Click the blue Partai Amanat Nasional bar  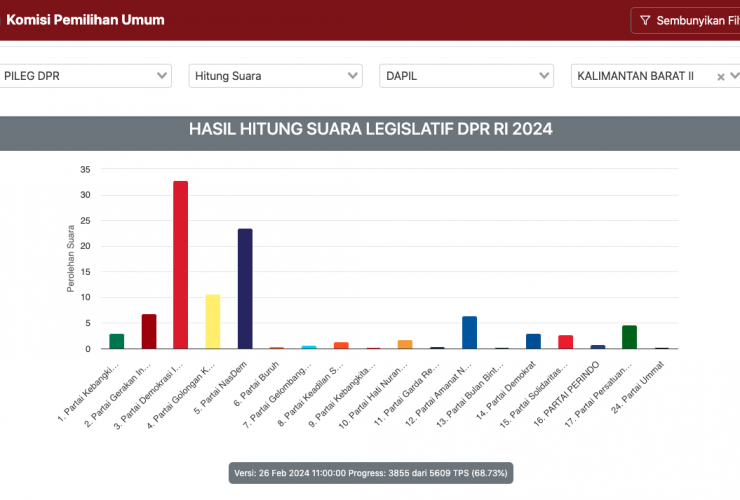click(469, 333)
